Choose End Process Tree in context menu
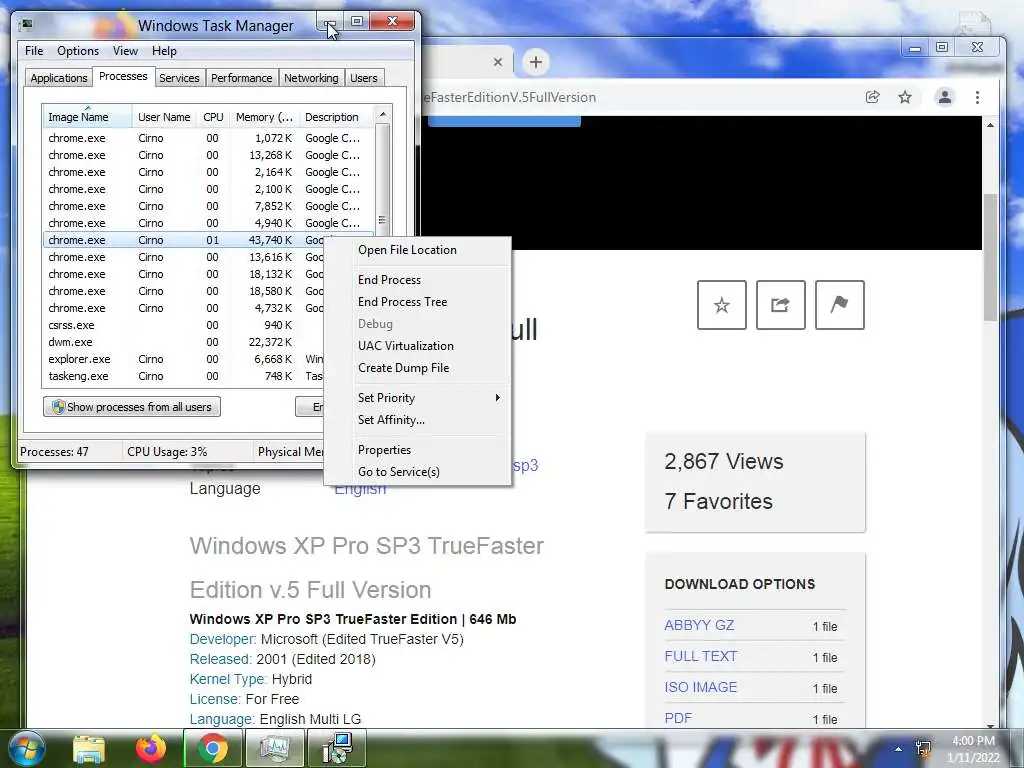 coord(417,302)
